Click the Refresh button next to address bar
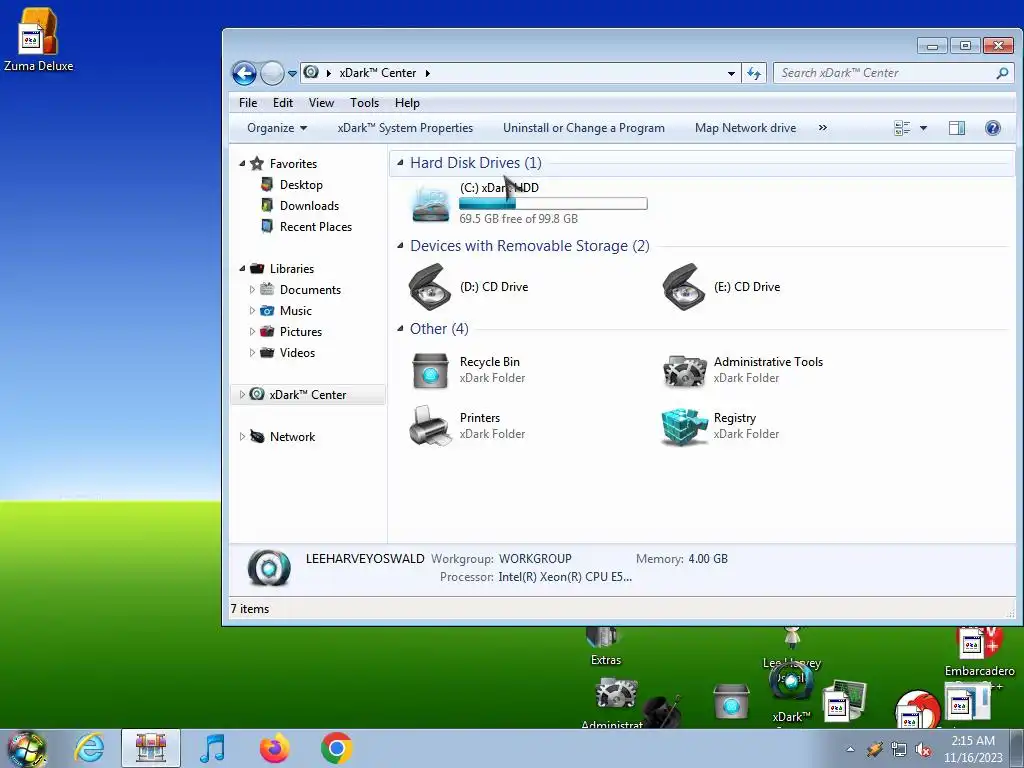Image resolution: width=1024 pixels, height=768 pixels. (x=754, y=74)
